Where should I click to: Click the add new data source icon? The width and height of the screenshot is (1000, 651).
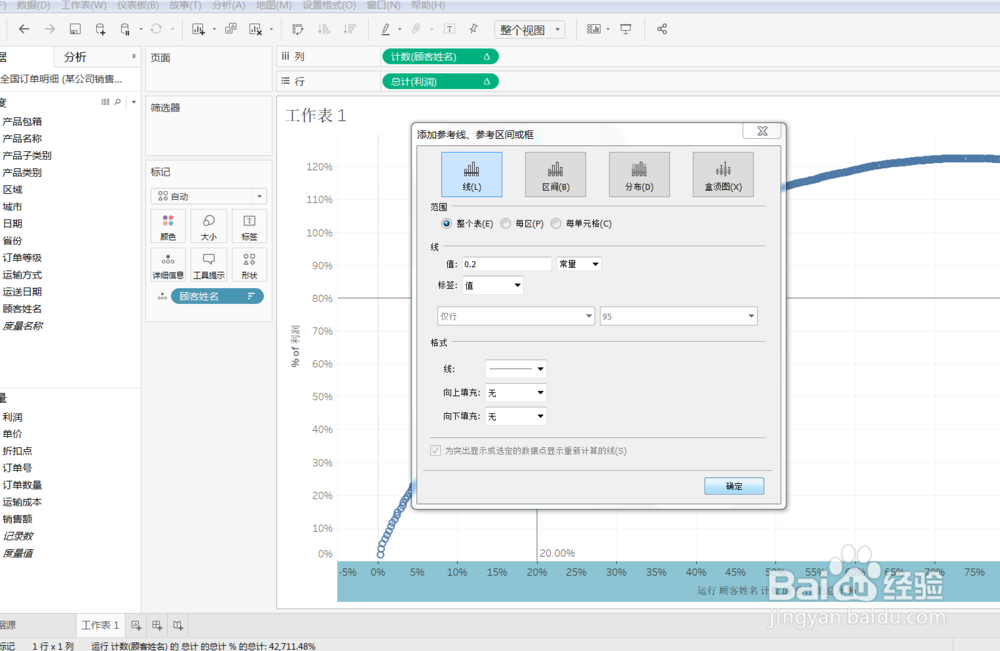[100, 29]
